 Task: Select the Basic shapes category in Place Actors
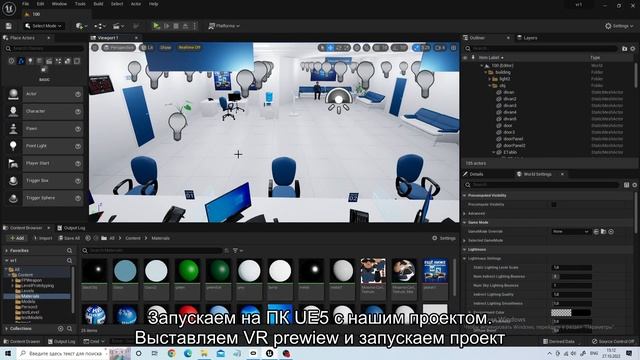pyautogui.click(x=21, y=61)
